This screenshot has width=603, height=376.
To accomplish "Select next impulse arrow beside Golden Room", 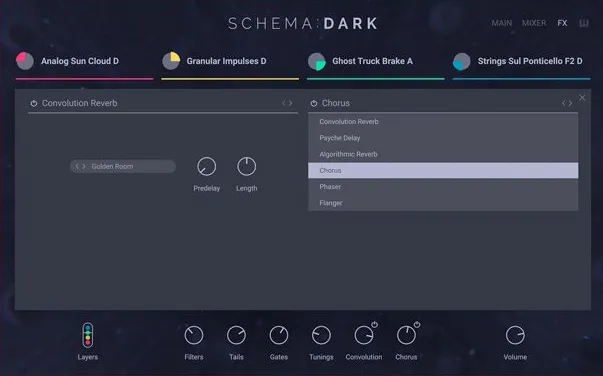I will point(83,166).
